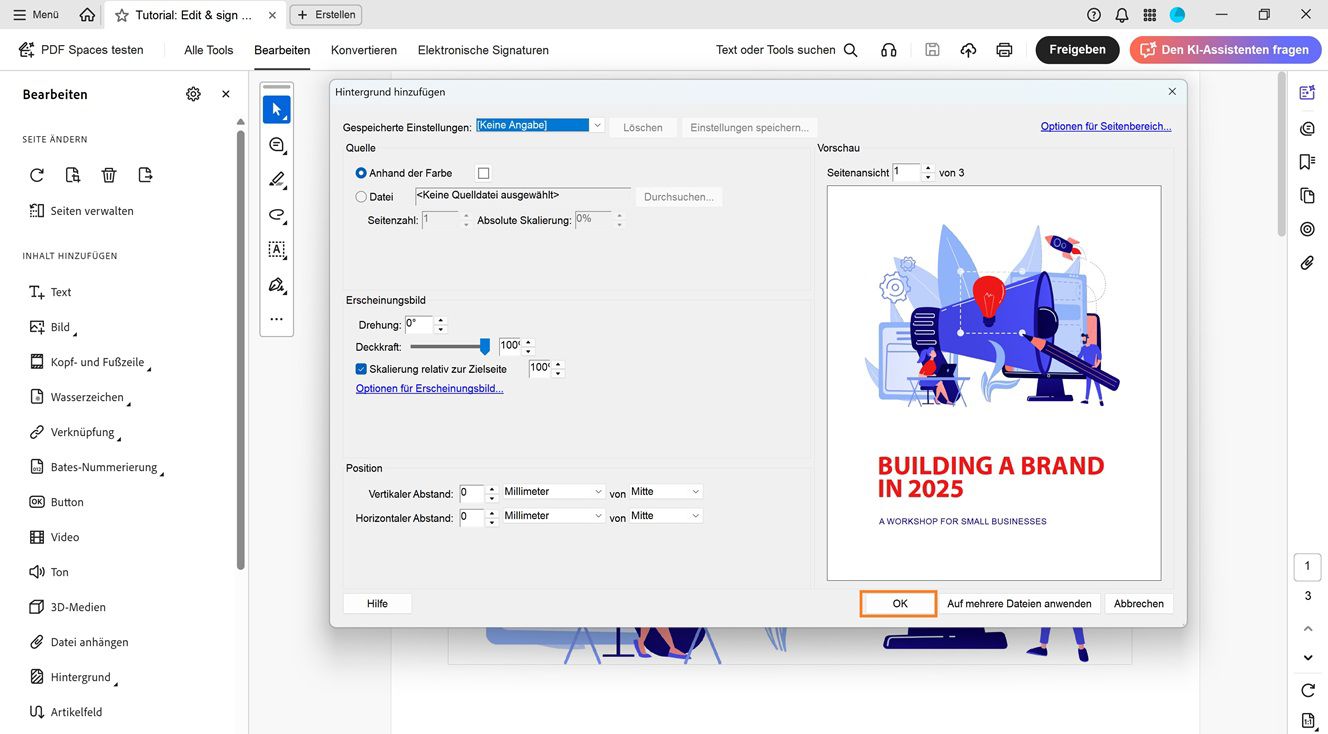Click the read aloud headphones icon
The image size is (1328, 734).
[889, 50]
